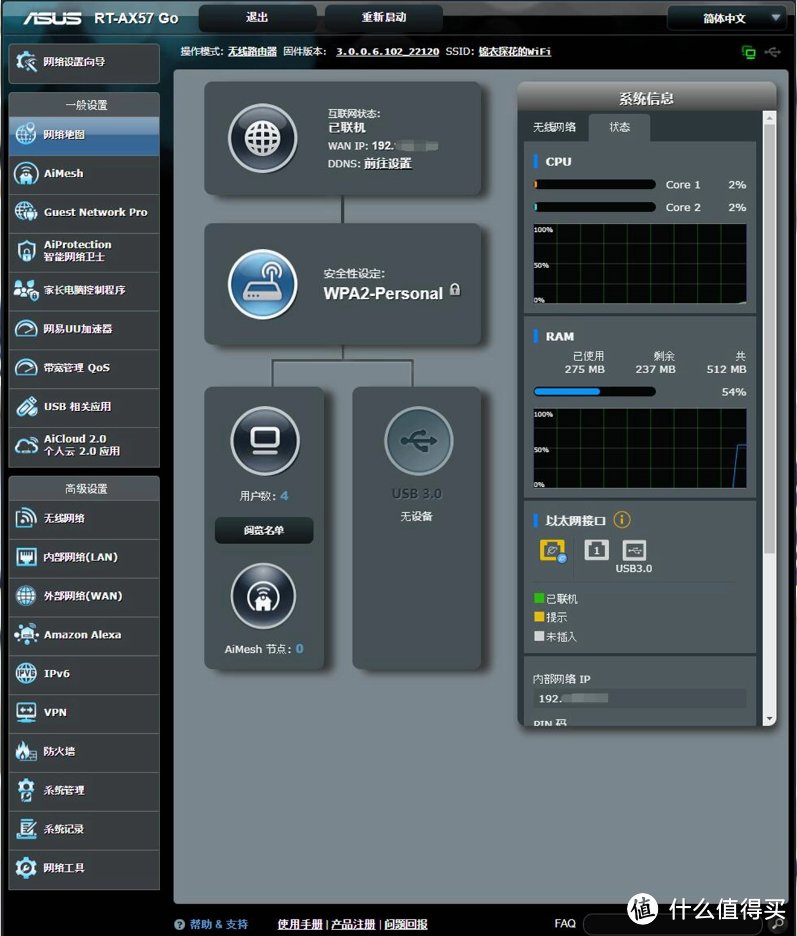Click the USB 3.0 device icon
Screen dimensions: 797x936
(418, 441)
